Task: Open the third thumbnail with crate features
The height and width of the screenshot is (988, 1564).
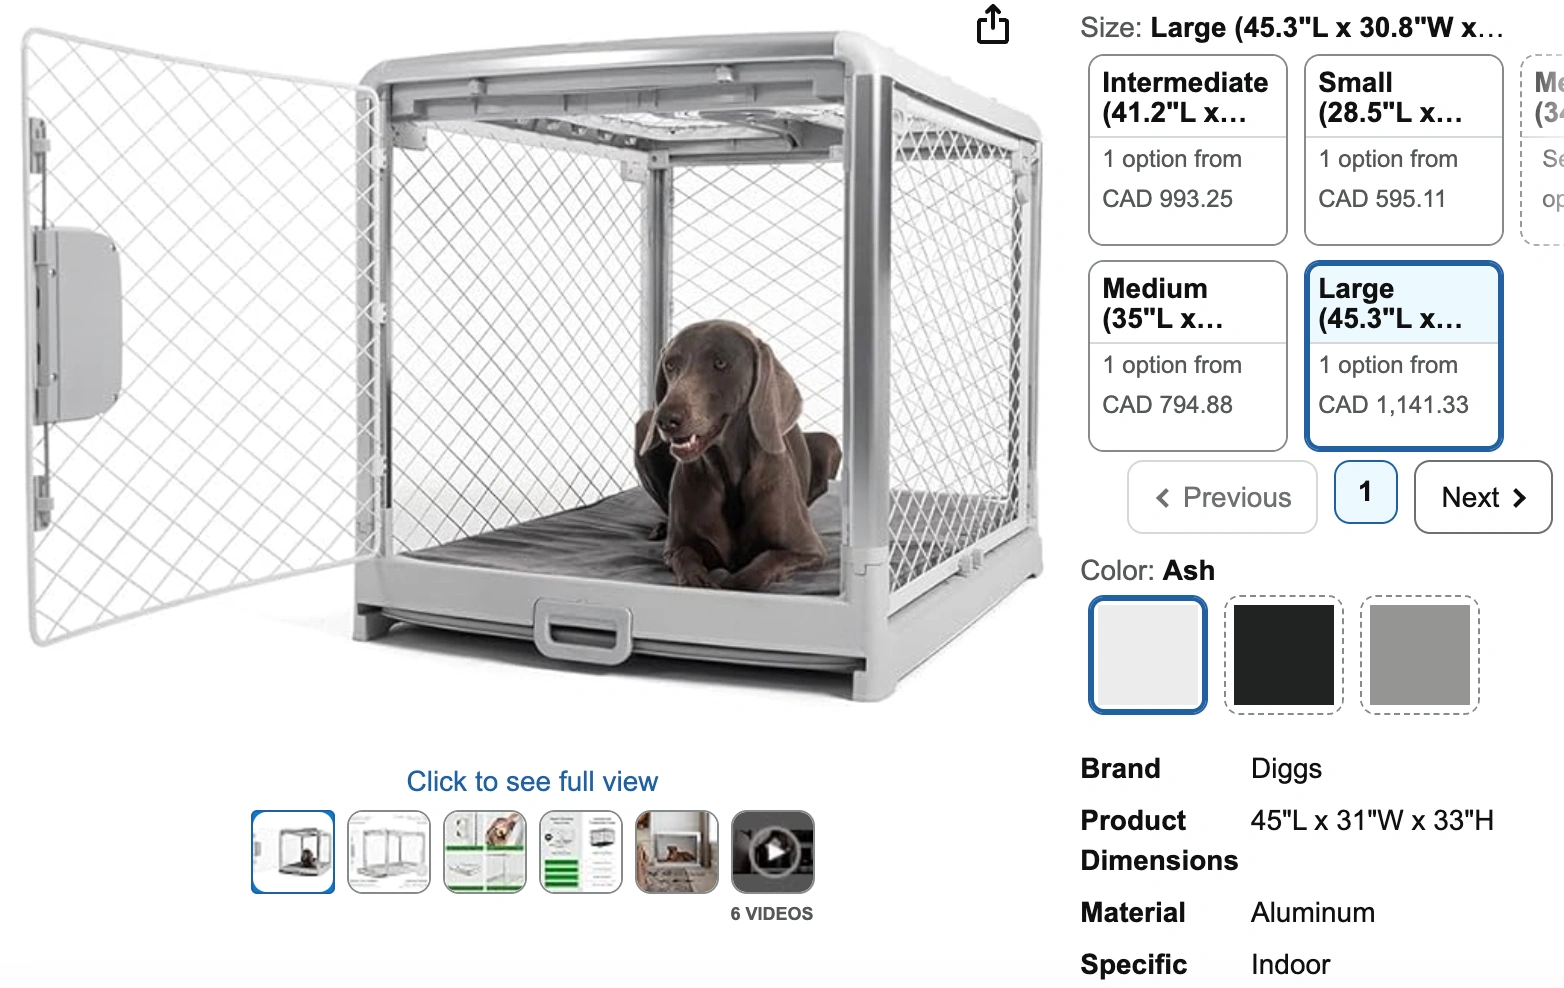Action: coord(485,852)
